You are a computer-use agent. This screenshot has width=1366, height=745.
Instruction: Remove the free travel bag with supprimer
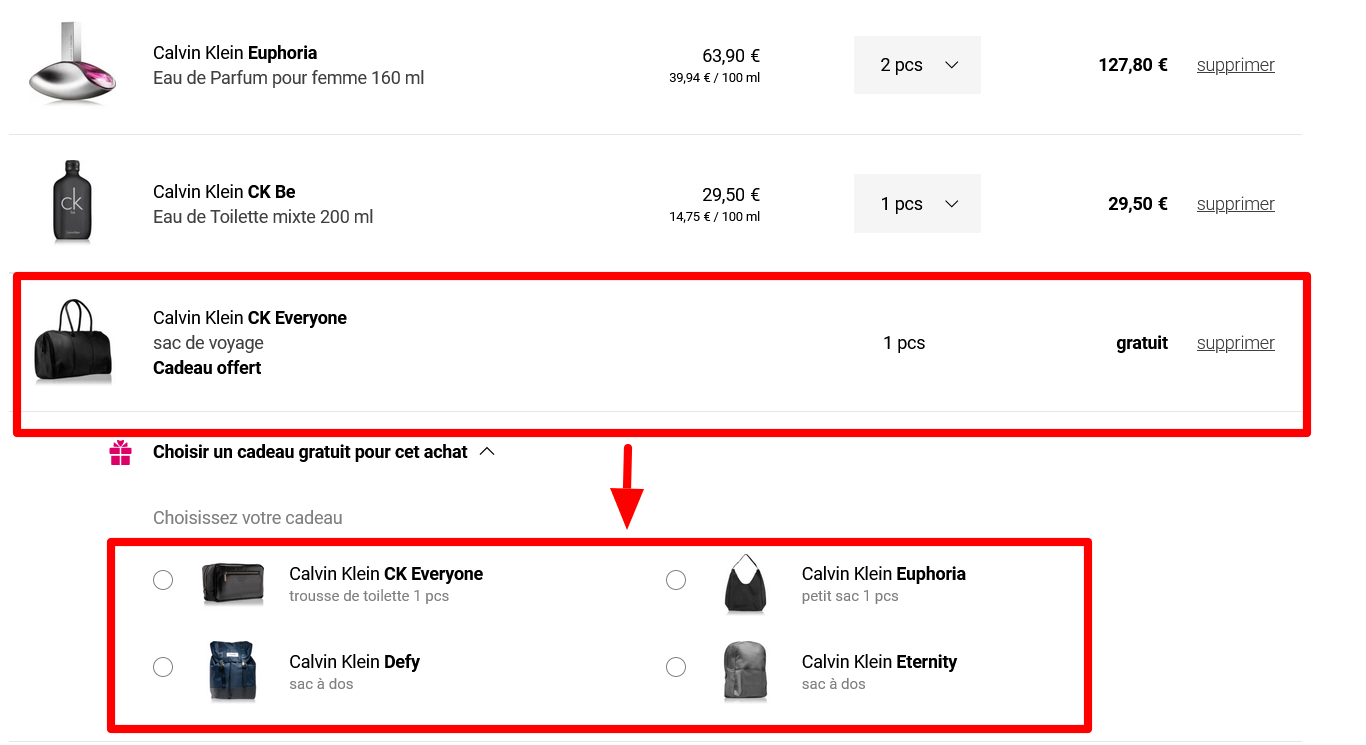tap(1235, 343)
